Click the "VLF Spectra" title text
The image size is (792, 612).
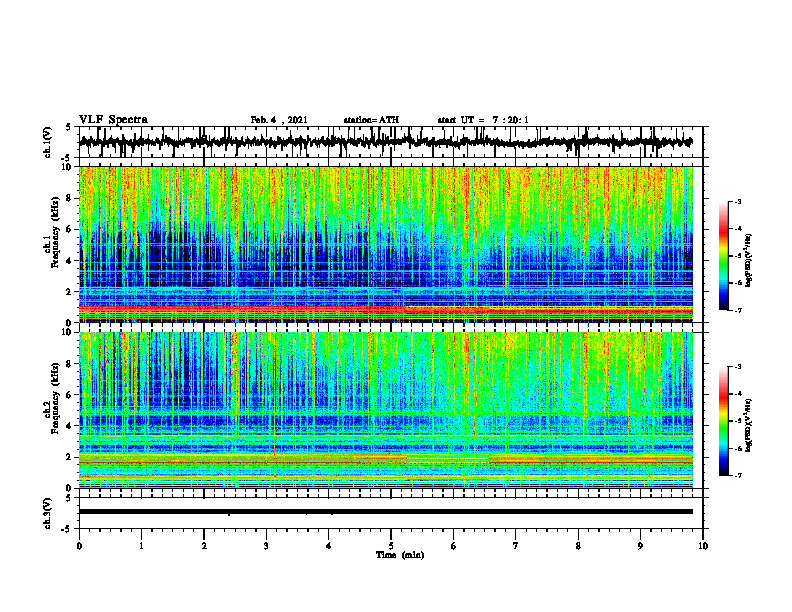tap(114, 120)
